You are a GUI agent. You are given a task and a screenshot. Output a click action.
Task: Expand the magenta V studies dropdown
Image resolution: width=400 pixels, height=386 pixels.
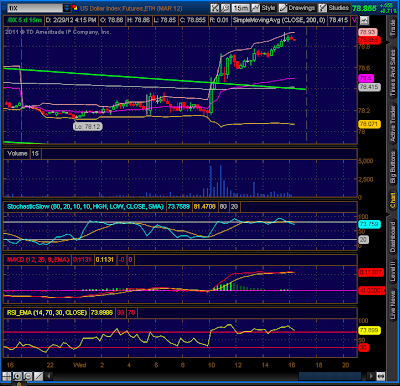354,20
